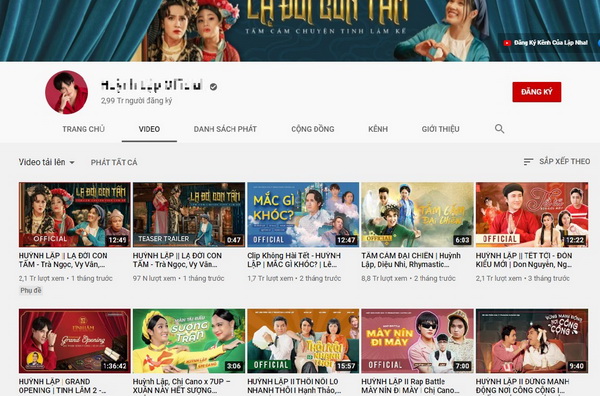The width and height of the screenshot is (600, 396).
Task: Click the 2,1 Tr lượt xem • 3 tháng trước text
Action: (x=523, y=278)
